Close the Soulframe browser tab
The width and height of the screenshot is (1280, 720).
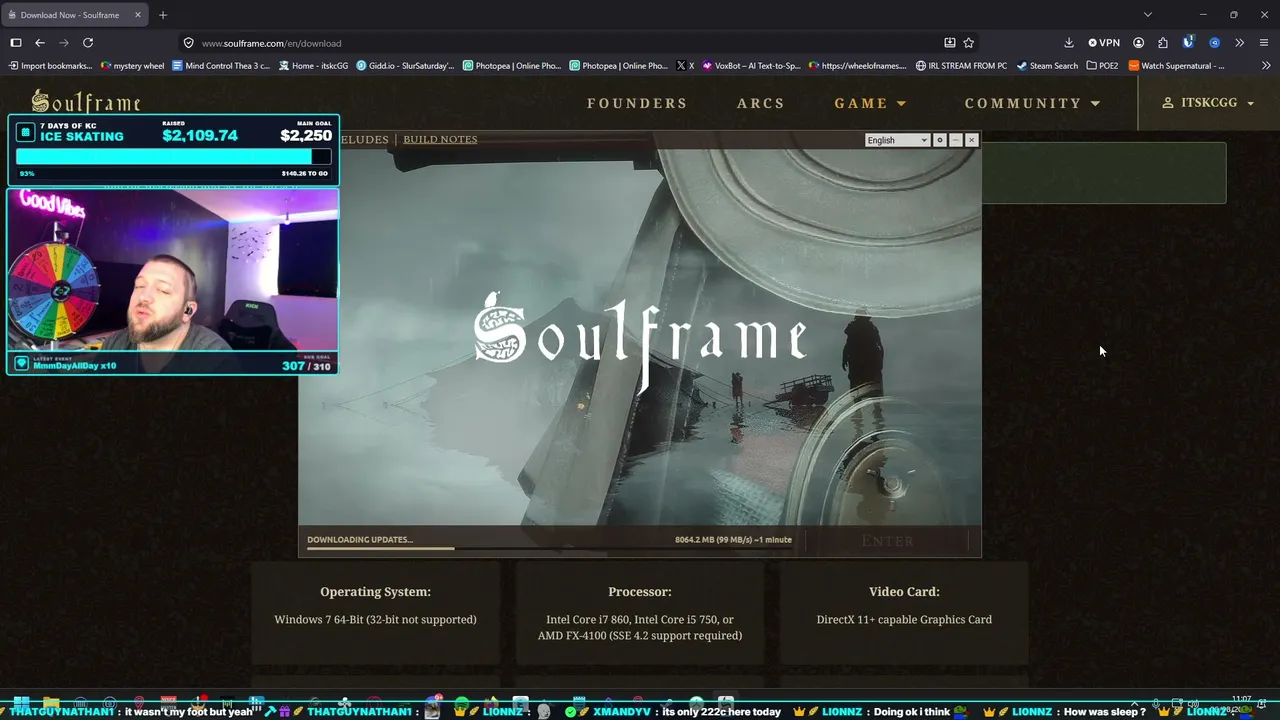(138, 15)
